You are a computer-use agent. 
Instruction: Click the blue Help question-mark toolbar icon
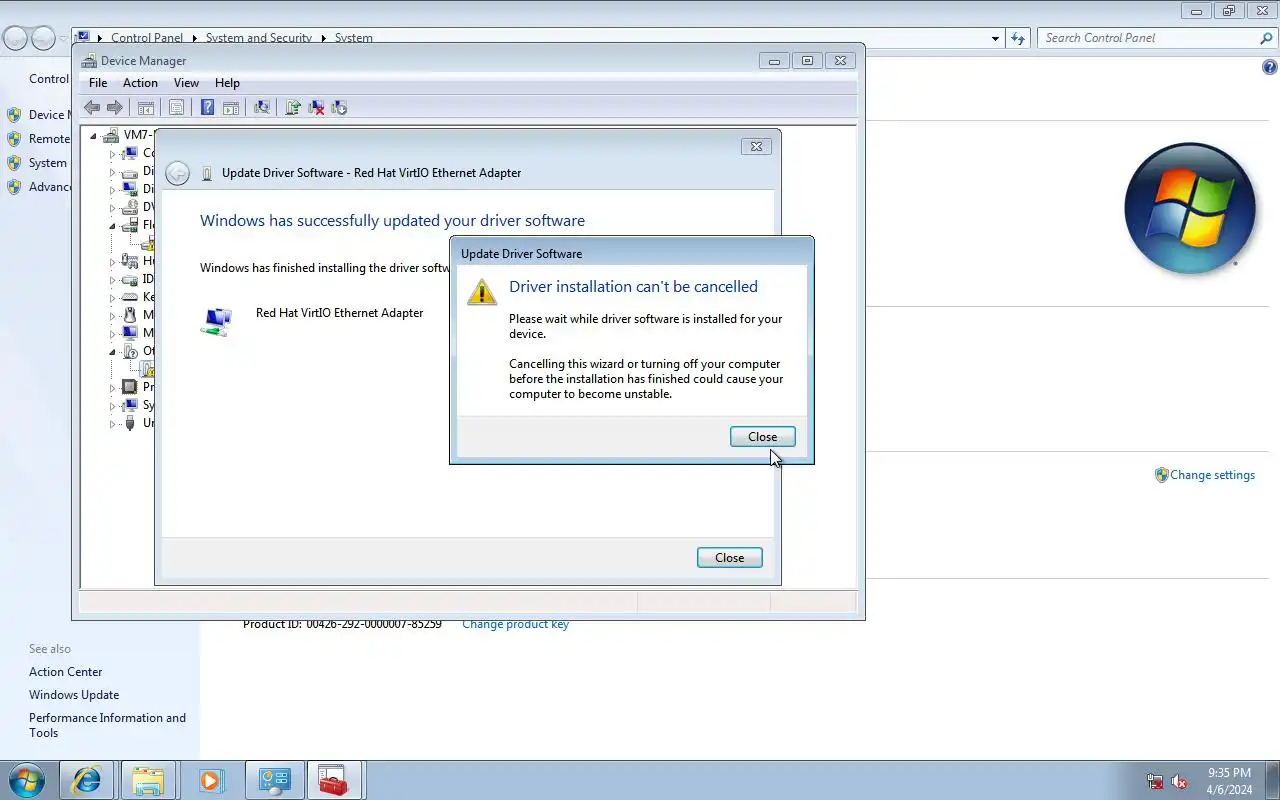(207, 107)
